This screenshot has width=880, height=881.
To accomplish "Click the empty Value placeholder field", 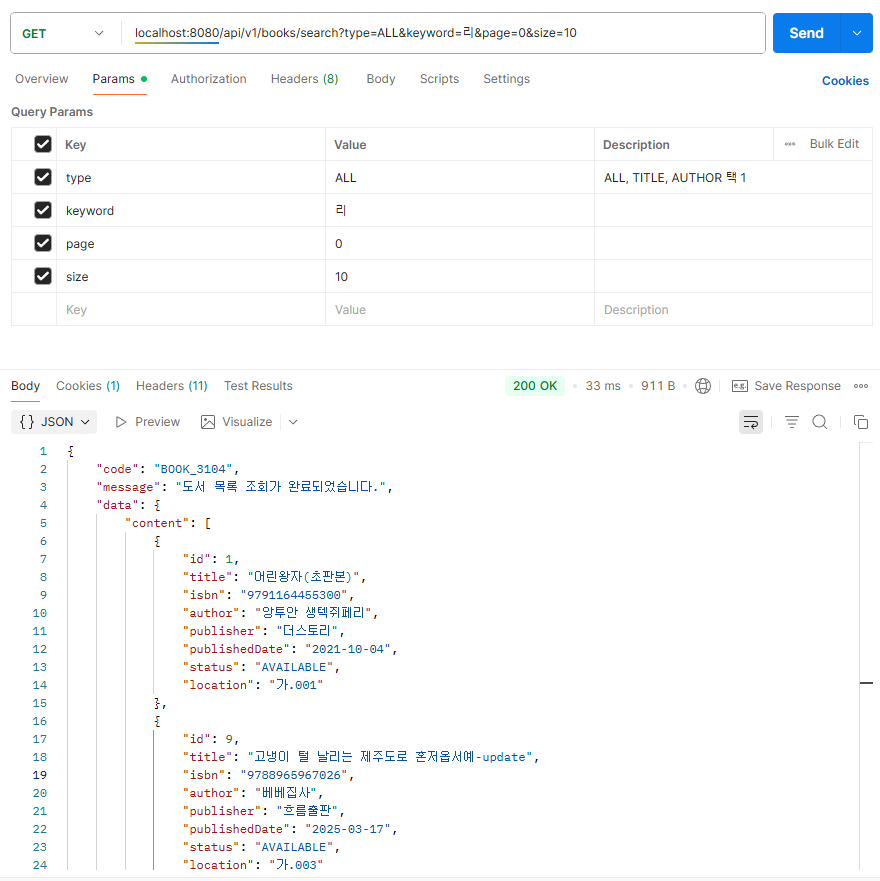I will click(460, 310).
